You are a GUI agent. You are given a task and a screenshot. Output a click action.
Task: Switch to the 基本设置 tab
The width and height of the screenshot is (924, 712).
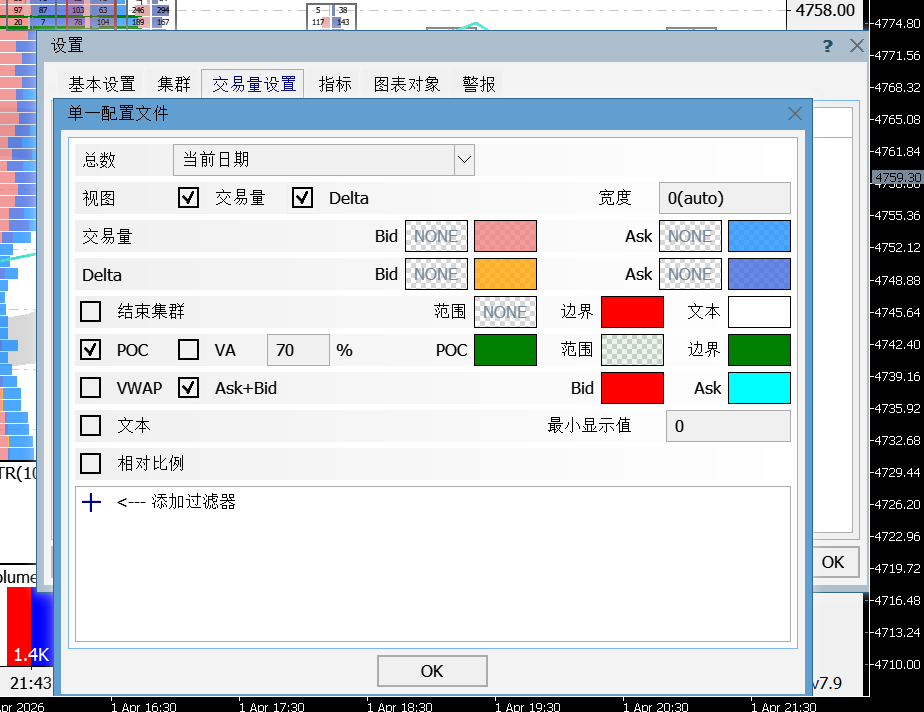tap(104, 84)
